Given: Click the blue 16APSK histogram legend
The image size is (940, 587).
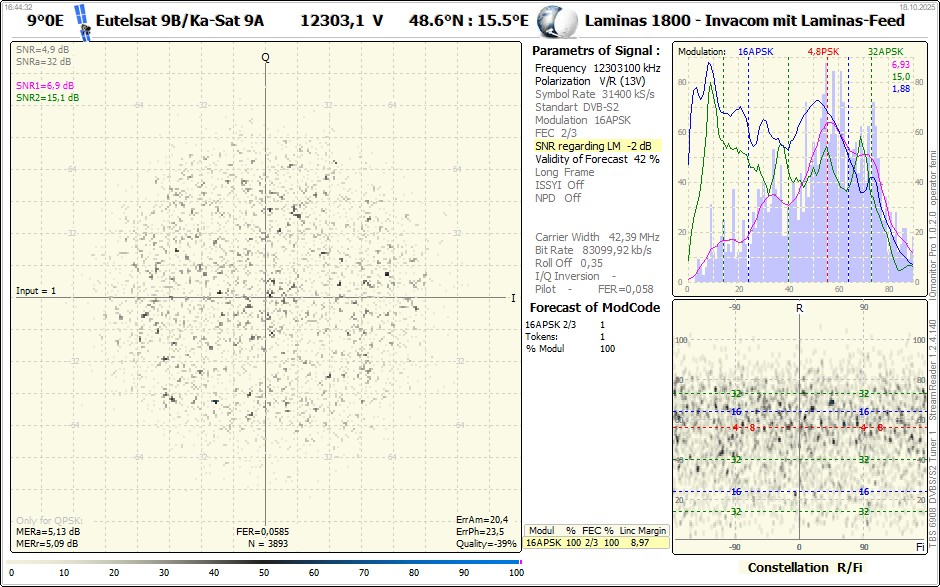Looking at the screenshot, I should click(755, 52).
